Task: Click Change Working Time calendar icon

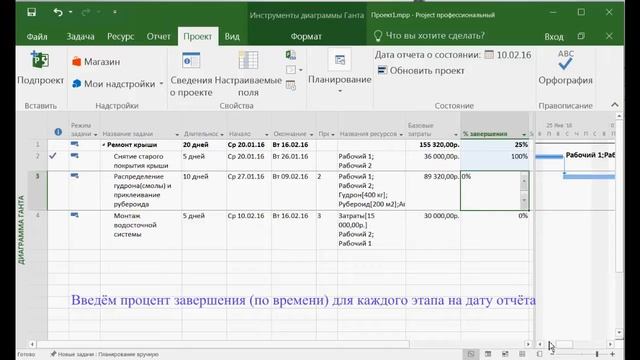Action: 291,85
